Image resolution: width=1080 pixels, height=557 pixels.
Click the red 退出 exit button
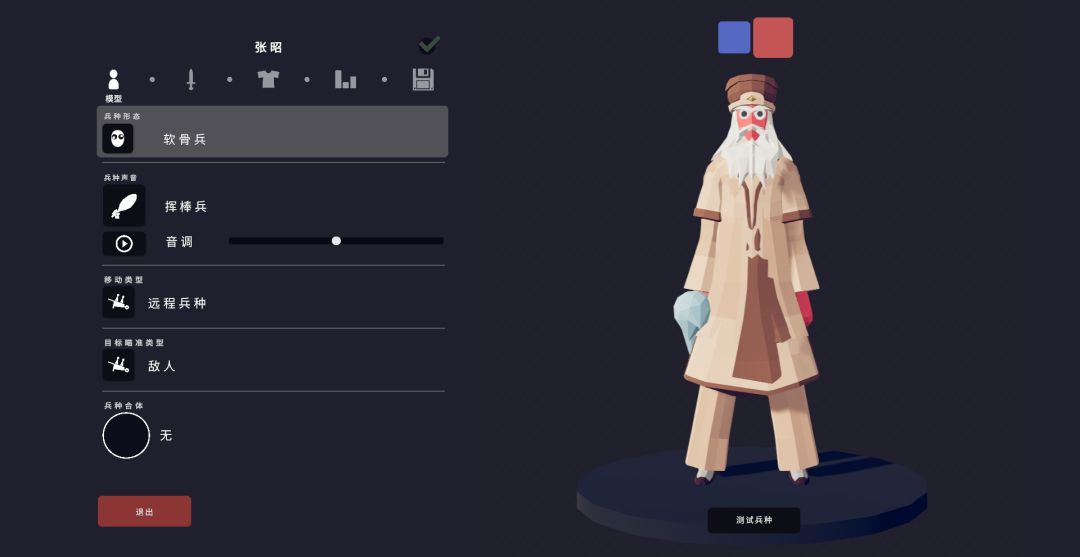(145, 512)
